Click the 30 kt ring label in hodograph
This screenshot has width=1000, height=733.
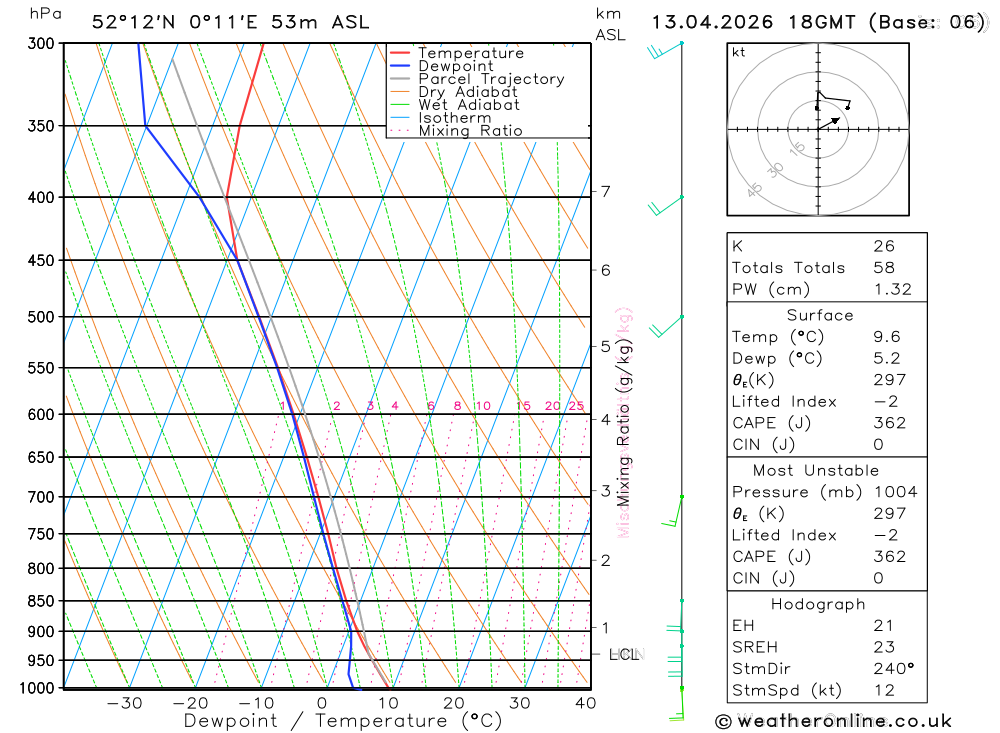point(775,170)
